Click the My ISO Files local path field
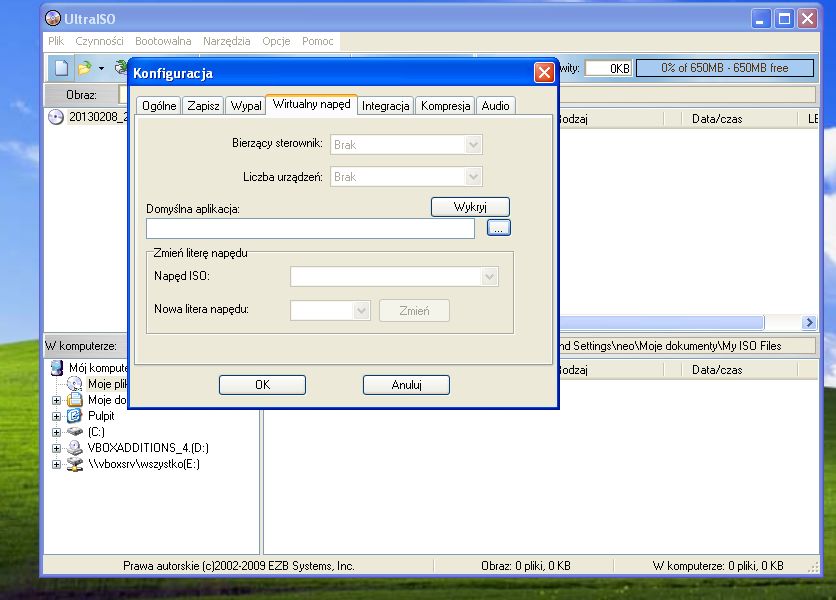This screenshot has width=836, height=600. pyautogui.click(x=687, y=346)
